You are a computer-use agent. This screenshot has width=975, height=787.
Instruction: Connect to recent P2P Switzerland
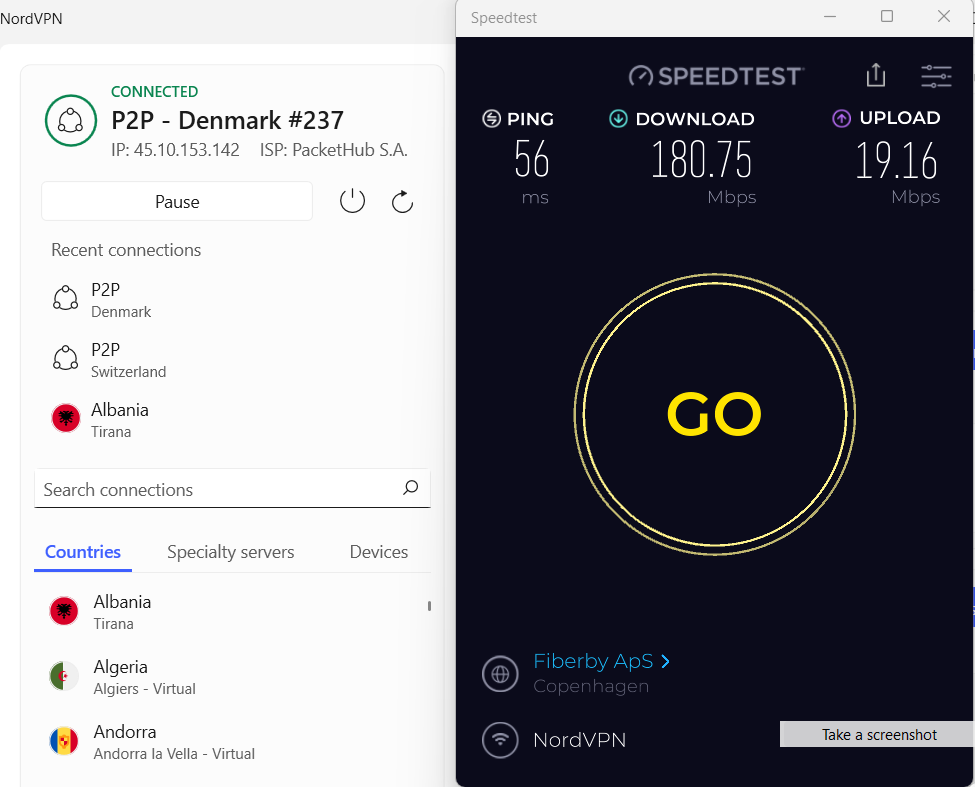click(128, 360)
